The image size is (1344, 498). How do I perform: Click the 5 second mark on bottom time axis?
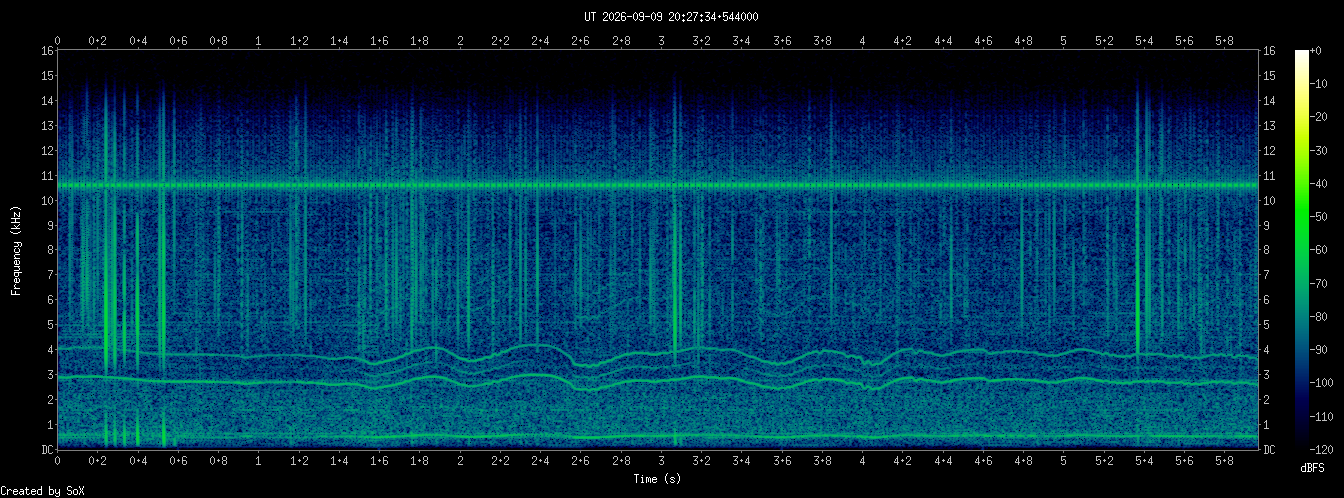[x=1063, y=461]
